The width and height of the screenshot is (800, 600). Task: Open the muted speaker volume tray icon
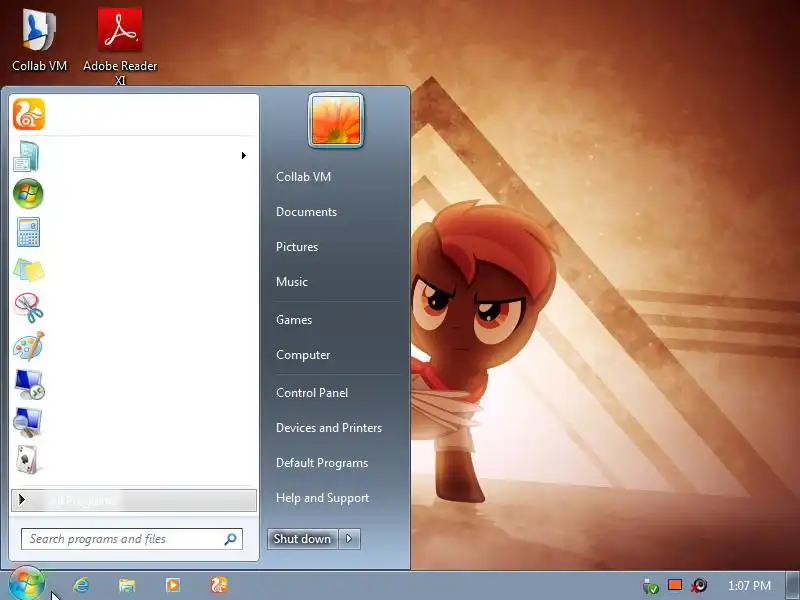coord(699,585)
